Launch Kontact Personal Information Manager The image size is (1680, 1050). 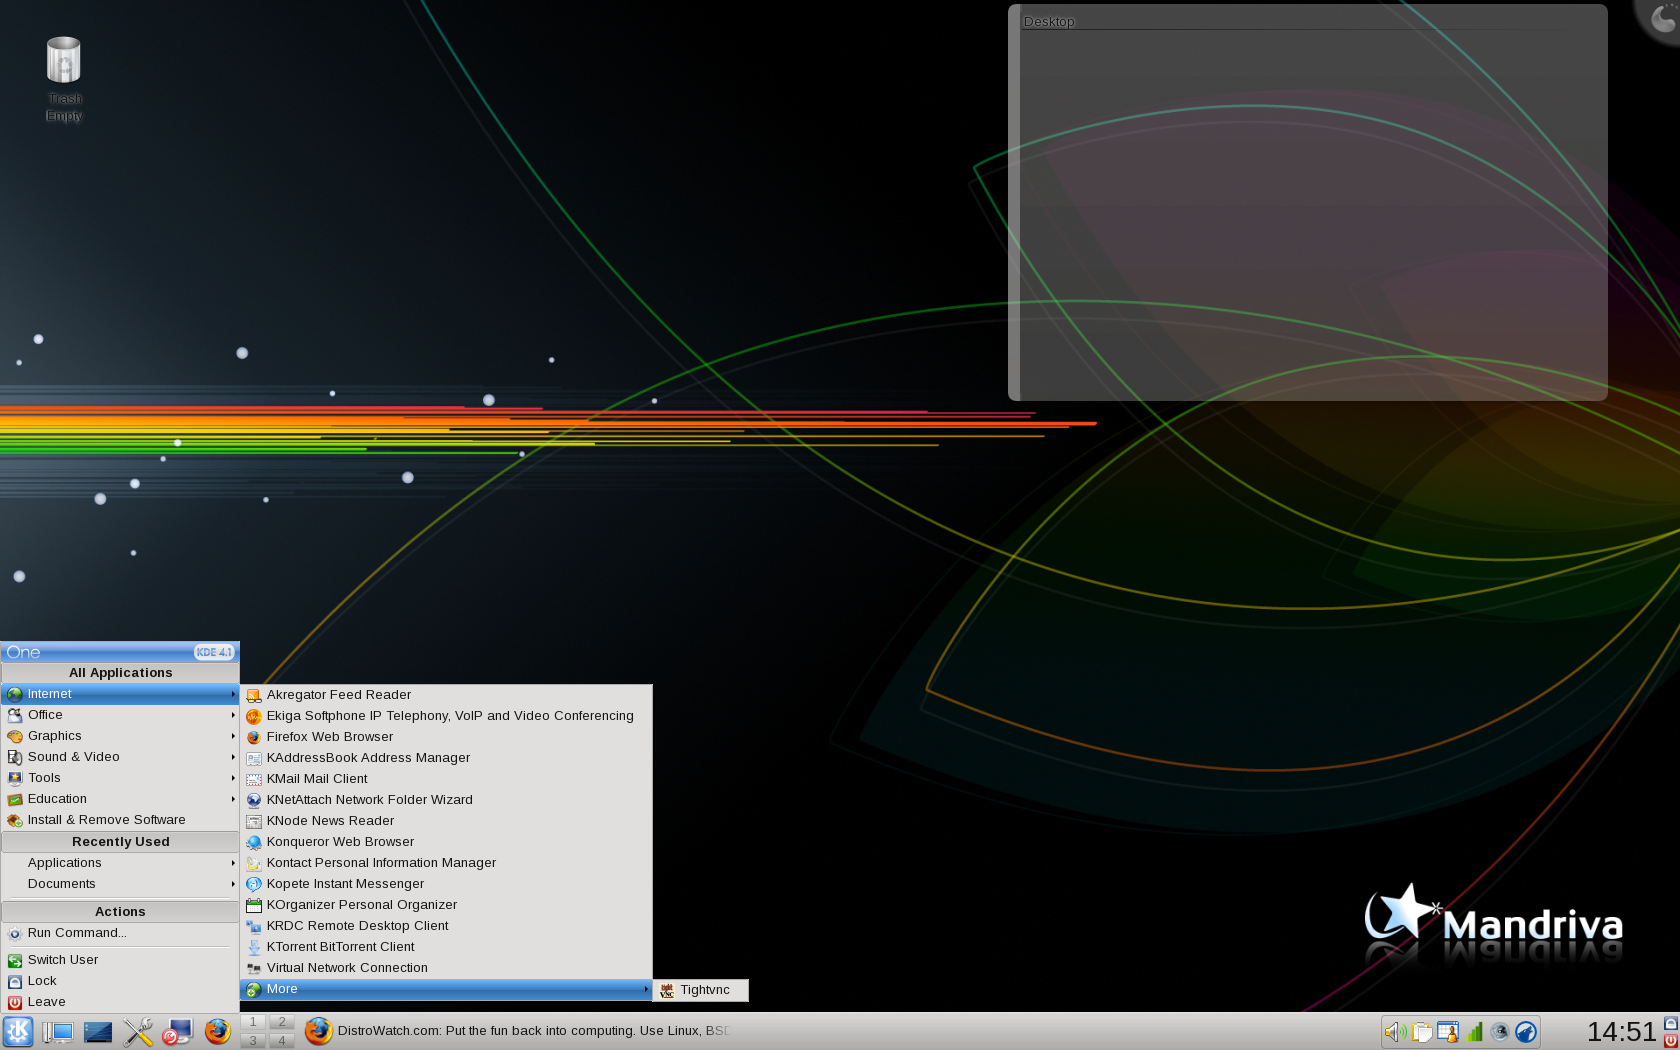coord(446,863)
